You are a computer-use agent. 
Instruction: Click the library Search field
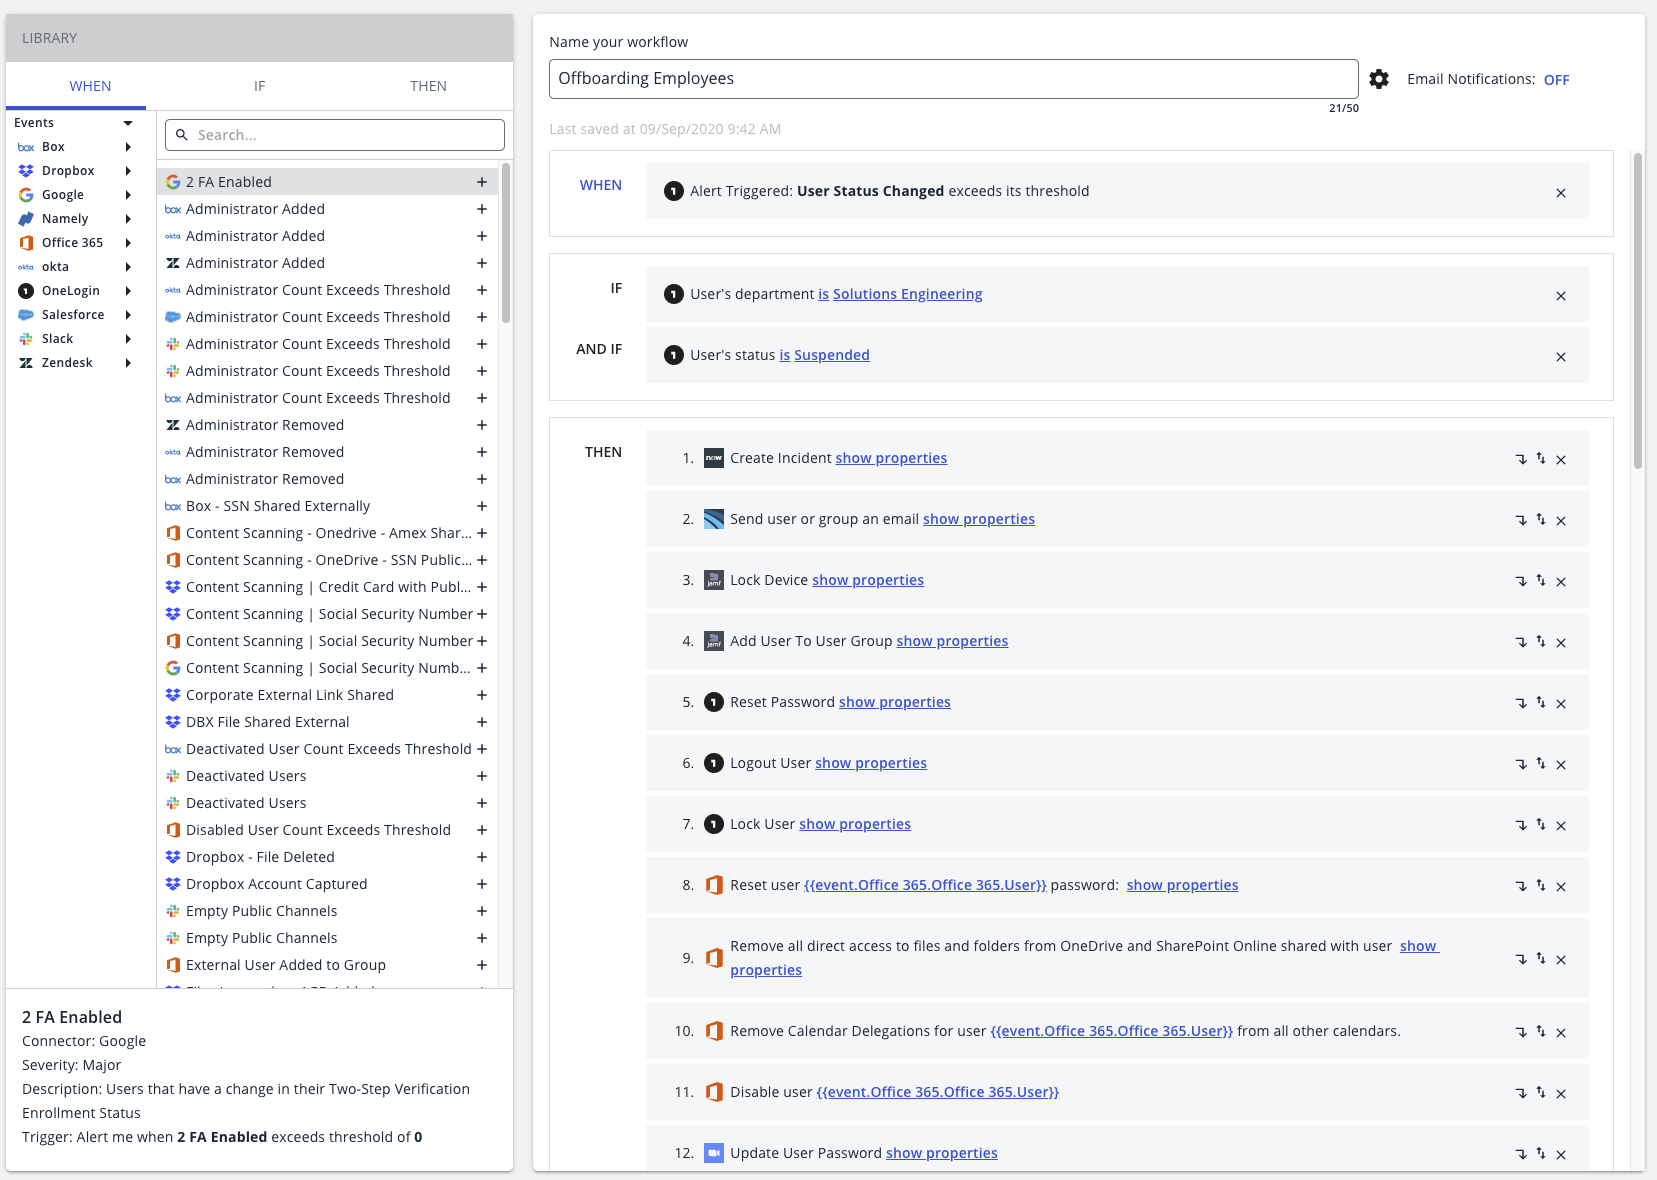335,135
